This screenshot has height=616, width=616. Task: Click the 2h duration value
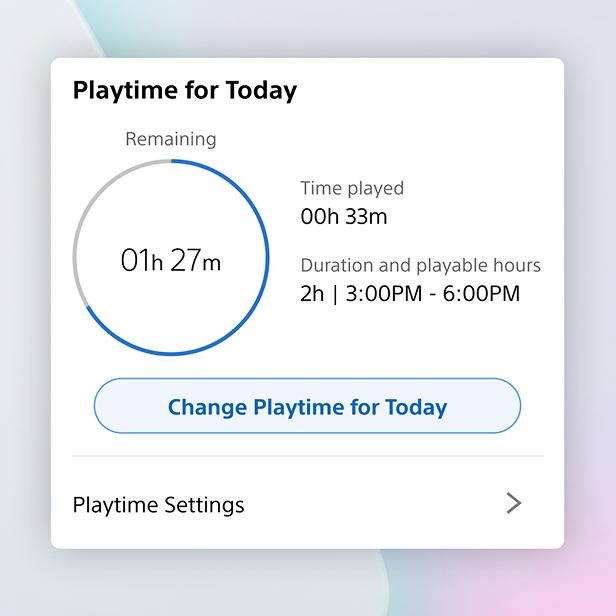click(x=313, y=293)
